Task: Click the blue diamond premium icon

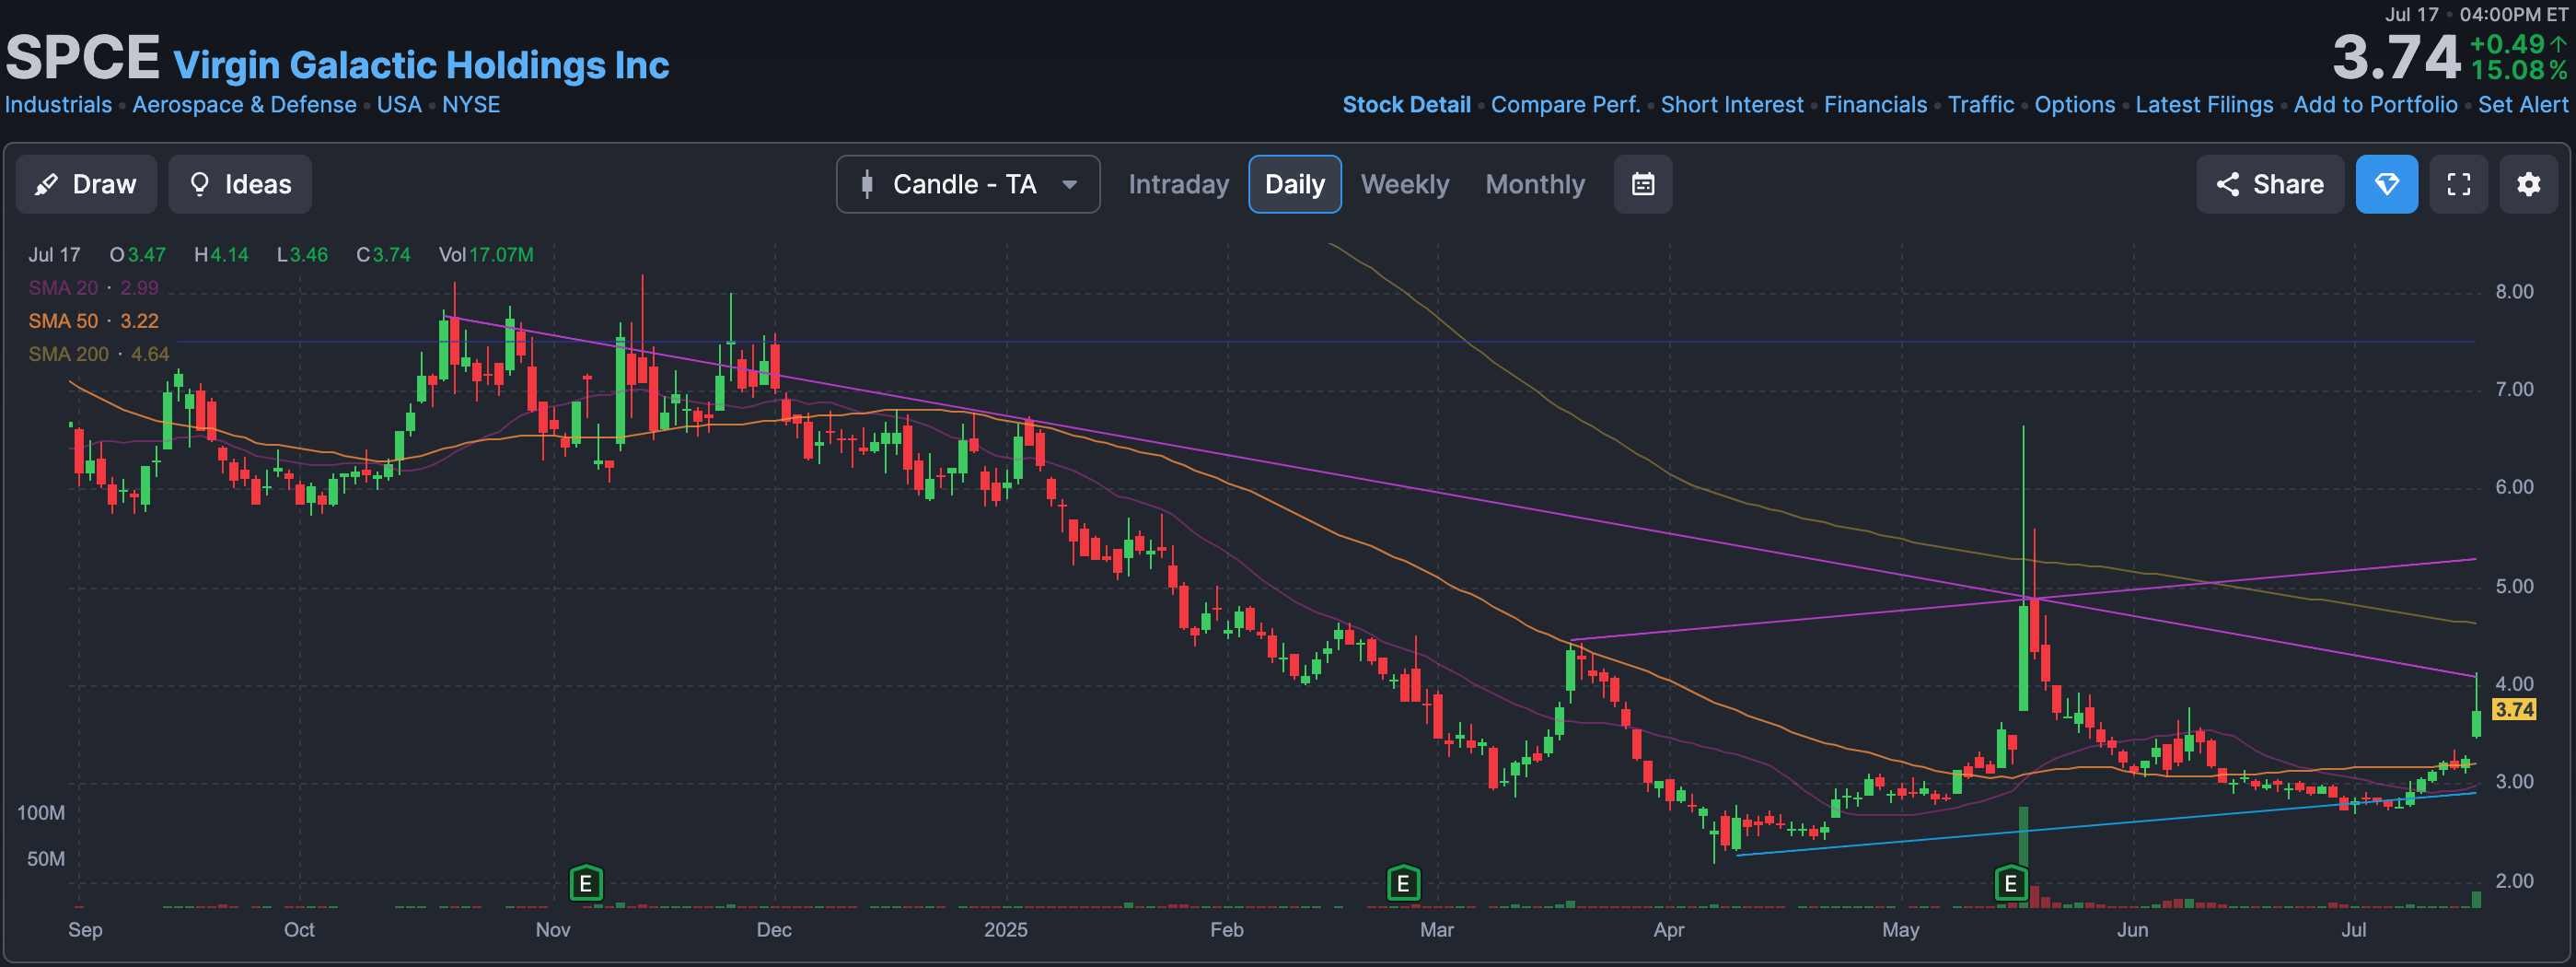Action: [2386, 184]
